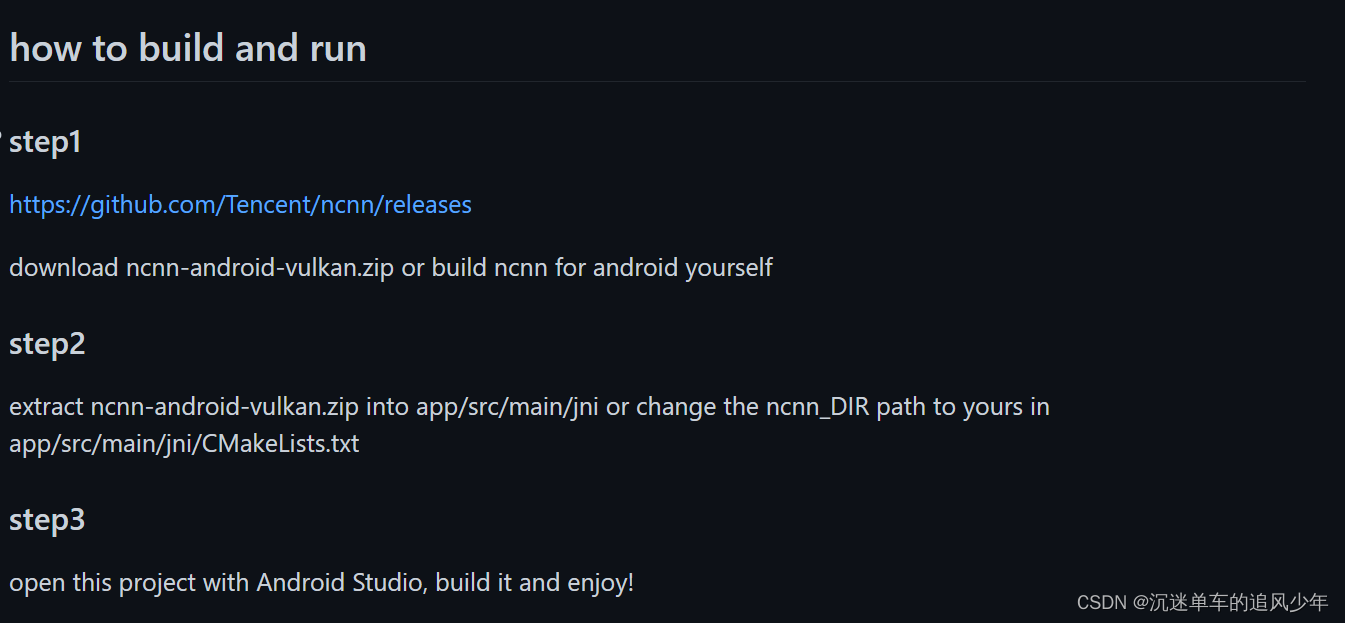Click the step1 heading text
The height and width of the screenshot is (623, 1345).
[45, 143]
